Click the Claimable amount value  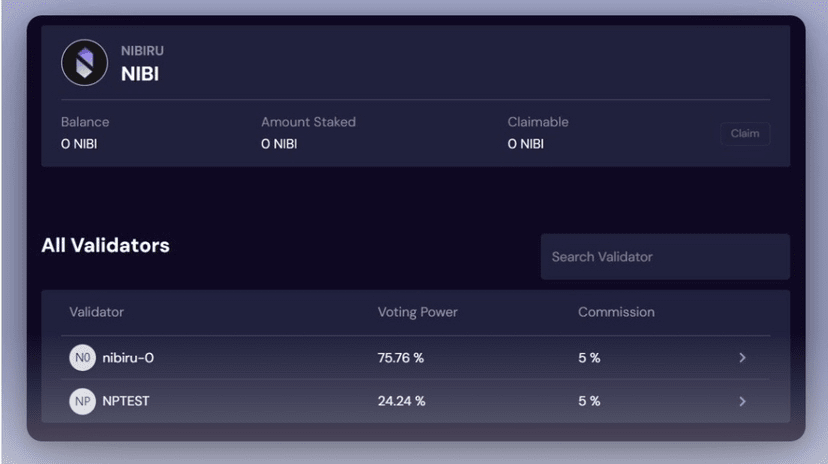click(526, 144)
